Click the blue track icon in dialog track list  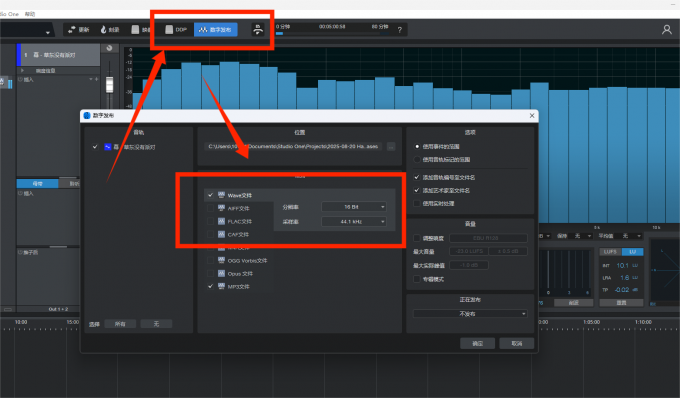tap(108, 147)
